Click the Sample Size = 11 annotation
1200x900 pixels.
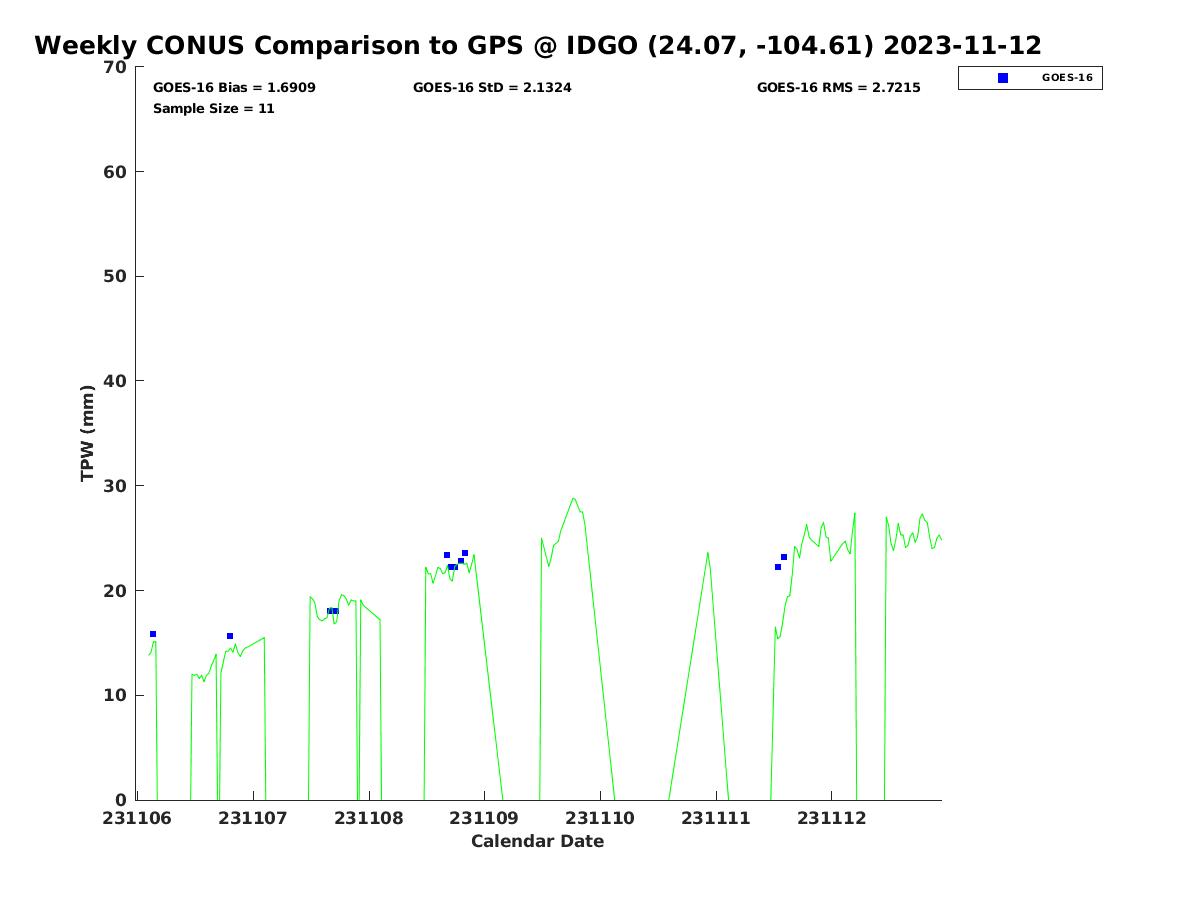pyautogui.click(x=213, y=108)
